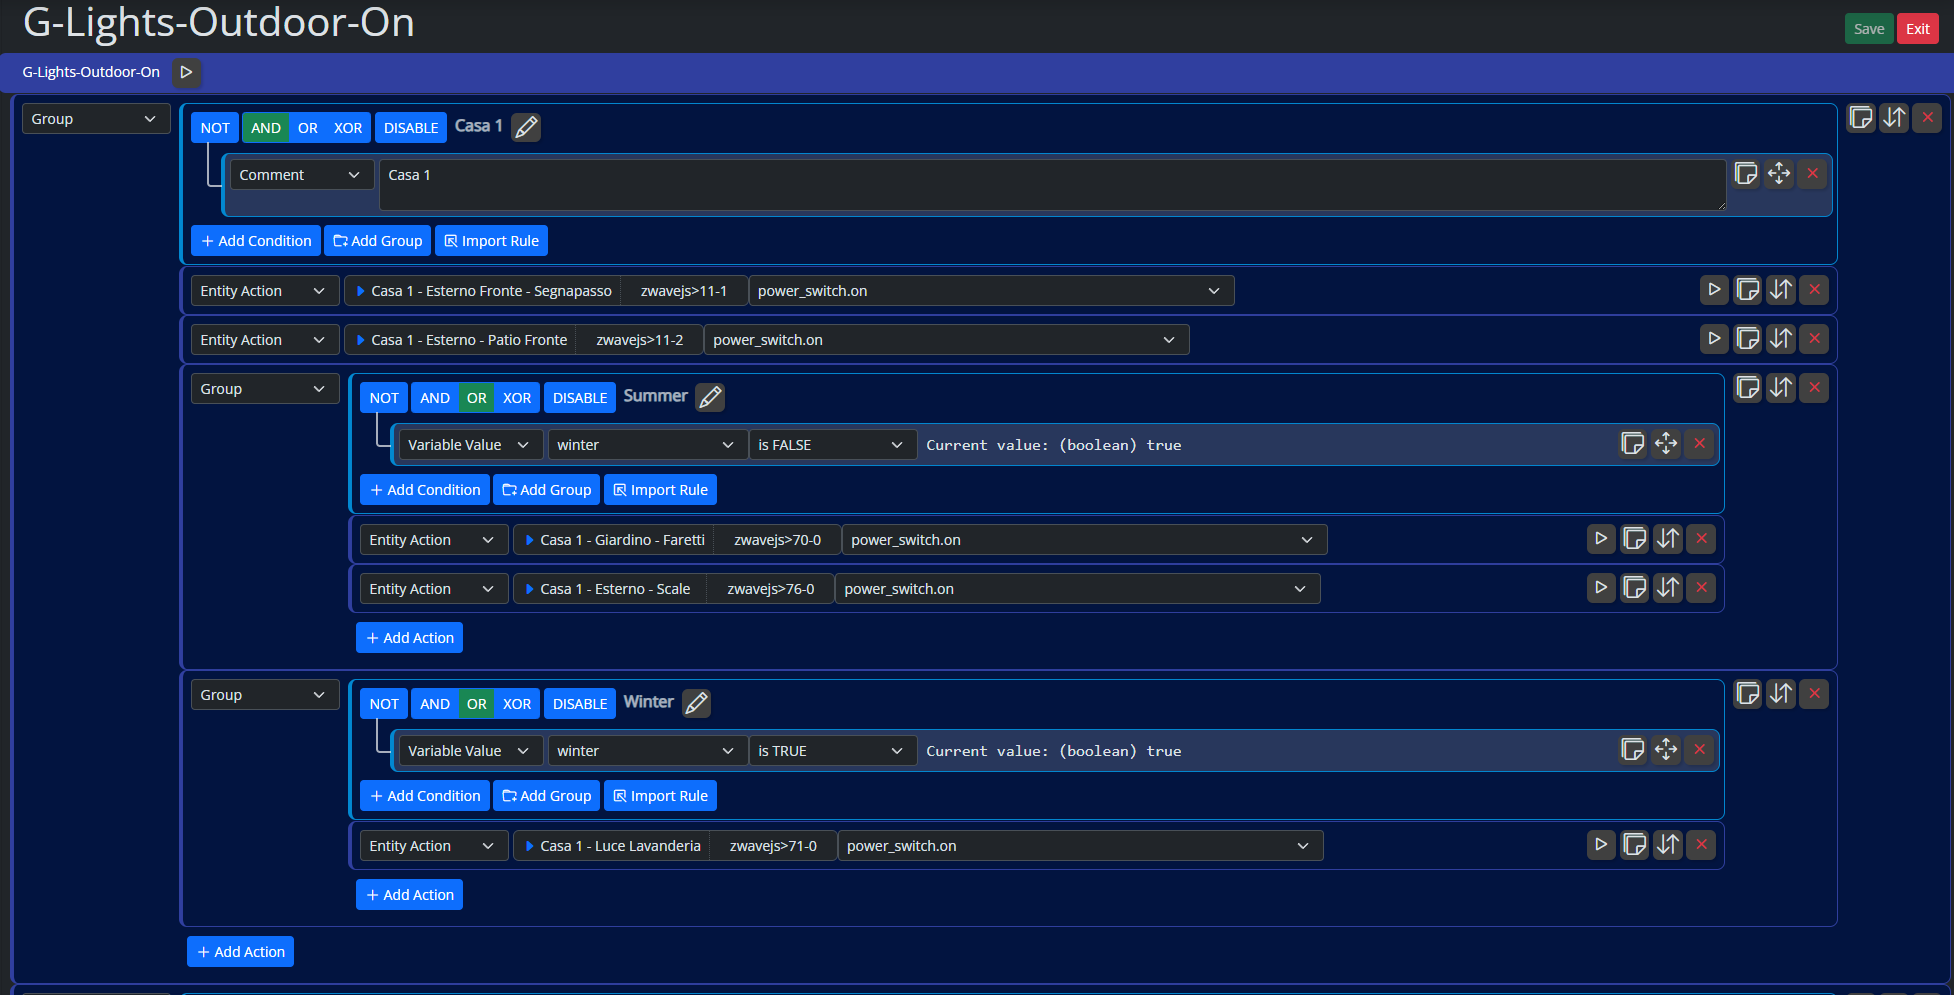Screen dimensions: 1954x995
Task: Click the pencil icon beside Winter group
Action: [x=696, y=703]
